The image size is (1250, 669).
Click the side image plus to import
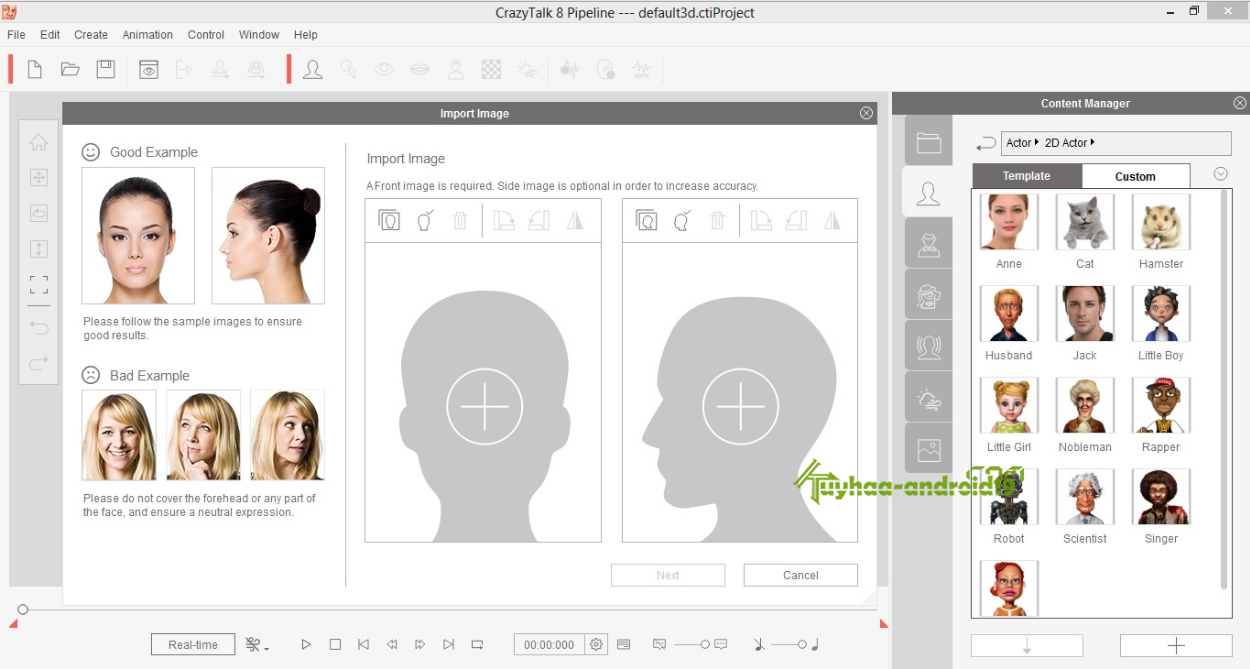click(x=740, y=406)
